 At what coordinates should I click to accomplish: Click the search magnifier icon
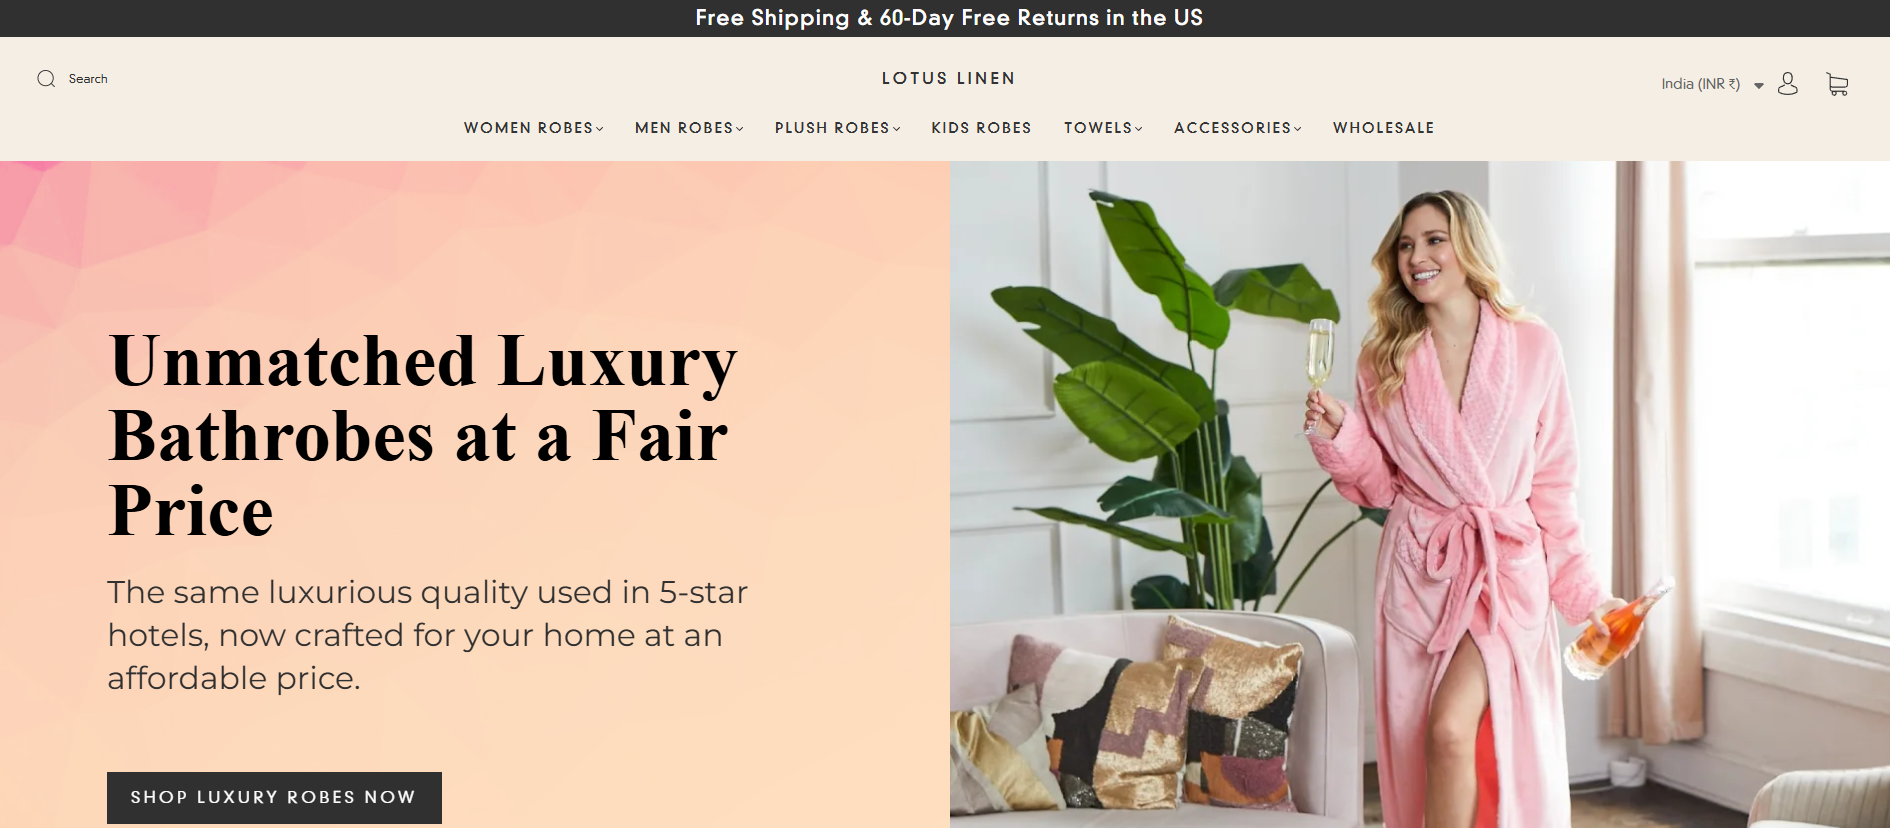46,79
